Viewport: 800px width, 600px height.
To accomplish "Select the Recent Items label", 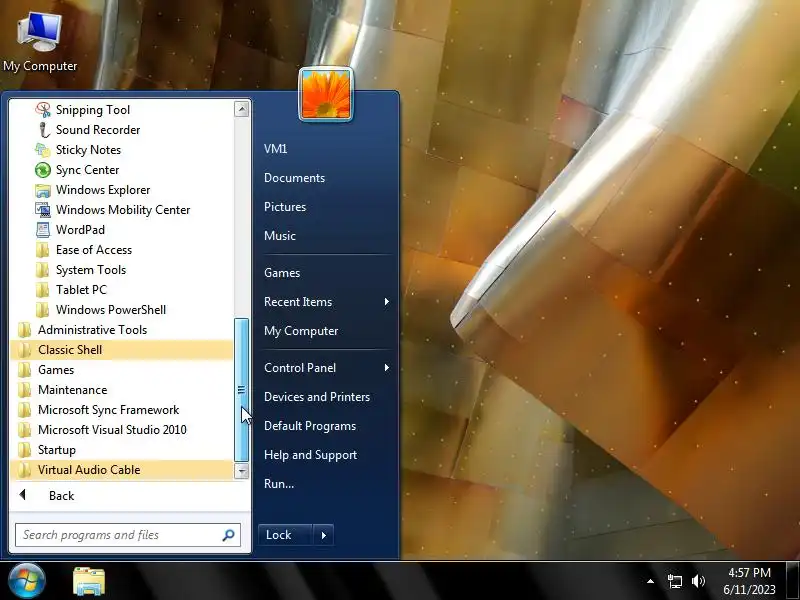I will [x=298, y=302].
